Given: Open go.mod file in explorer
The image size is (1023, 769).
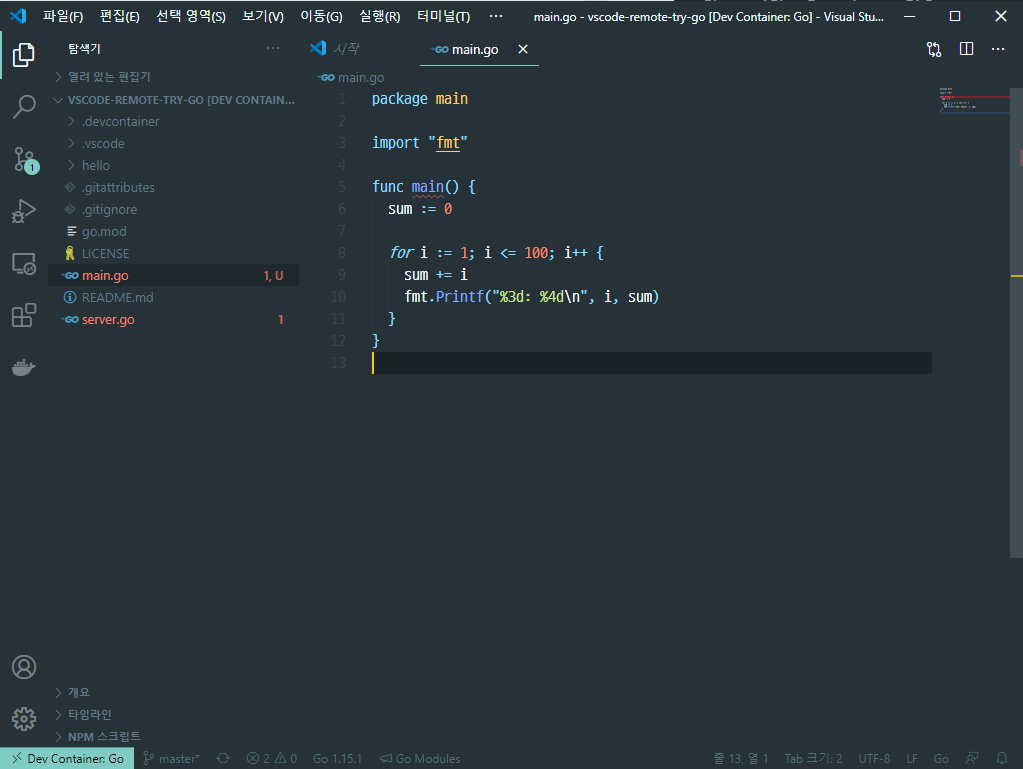Looking at the screenshot, I should (x=174, y=232).
